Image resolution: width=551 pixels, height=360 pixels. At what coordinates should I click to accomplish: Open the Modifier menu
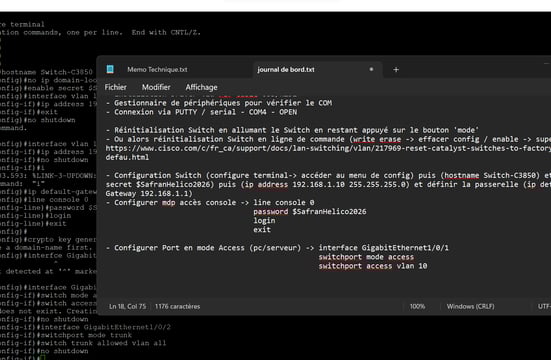click(x=156, y=87)
